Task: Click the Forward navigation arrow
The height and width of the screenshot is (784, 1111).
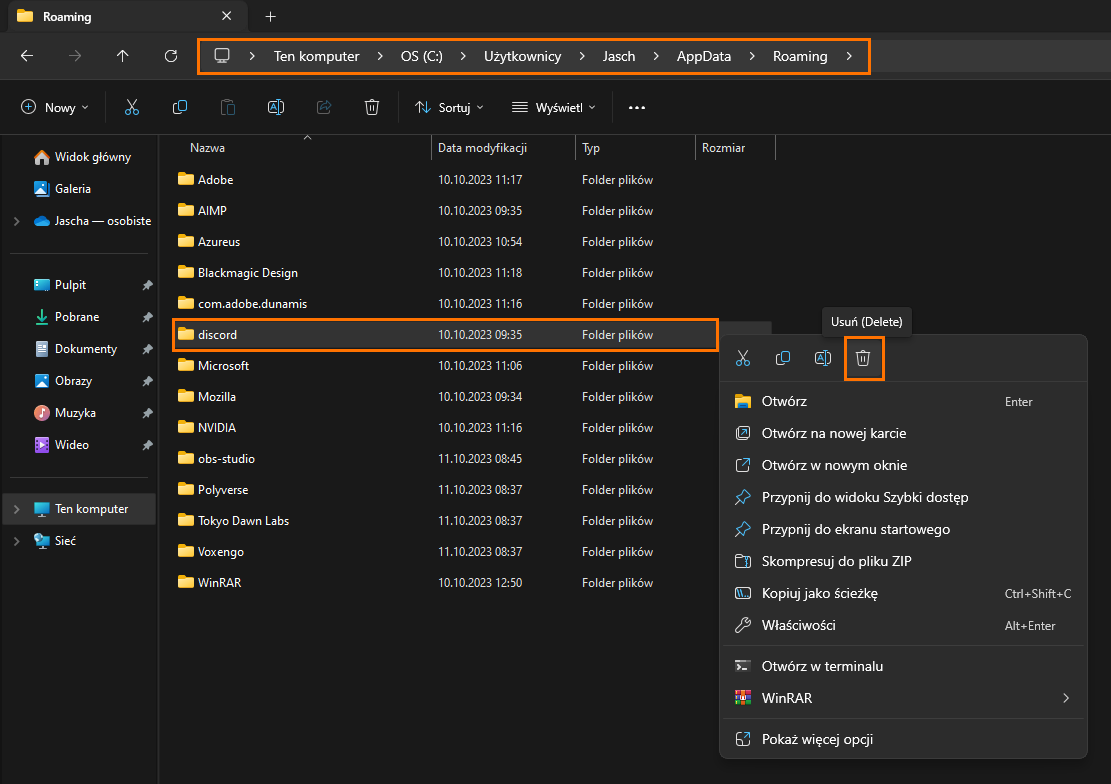Action: click(x=74, y=56)
